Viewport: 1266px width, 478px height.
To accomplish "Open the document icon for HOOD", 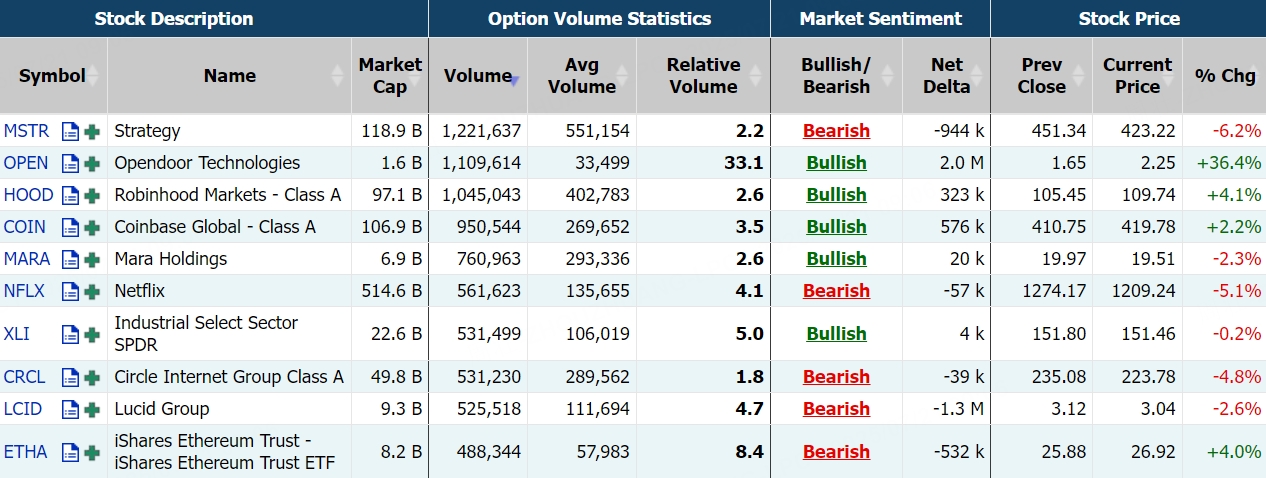I will (x=70, y=196).
